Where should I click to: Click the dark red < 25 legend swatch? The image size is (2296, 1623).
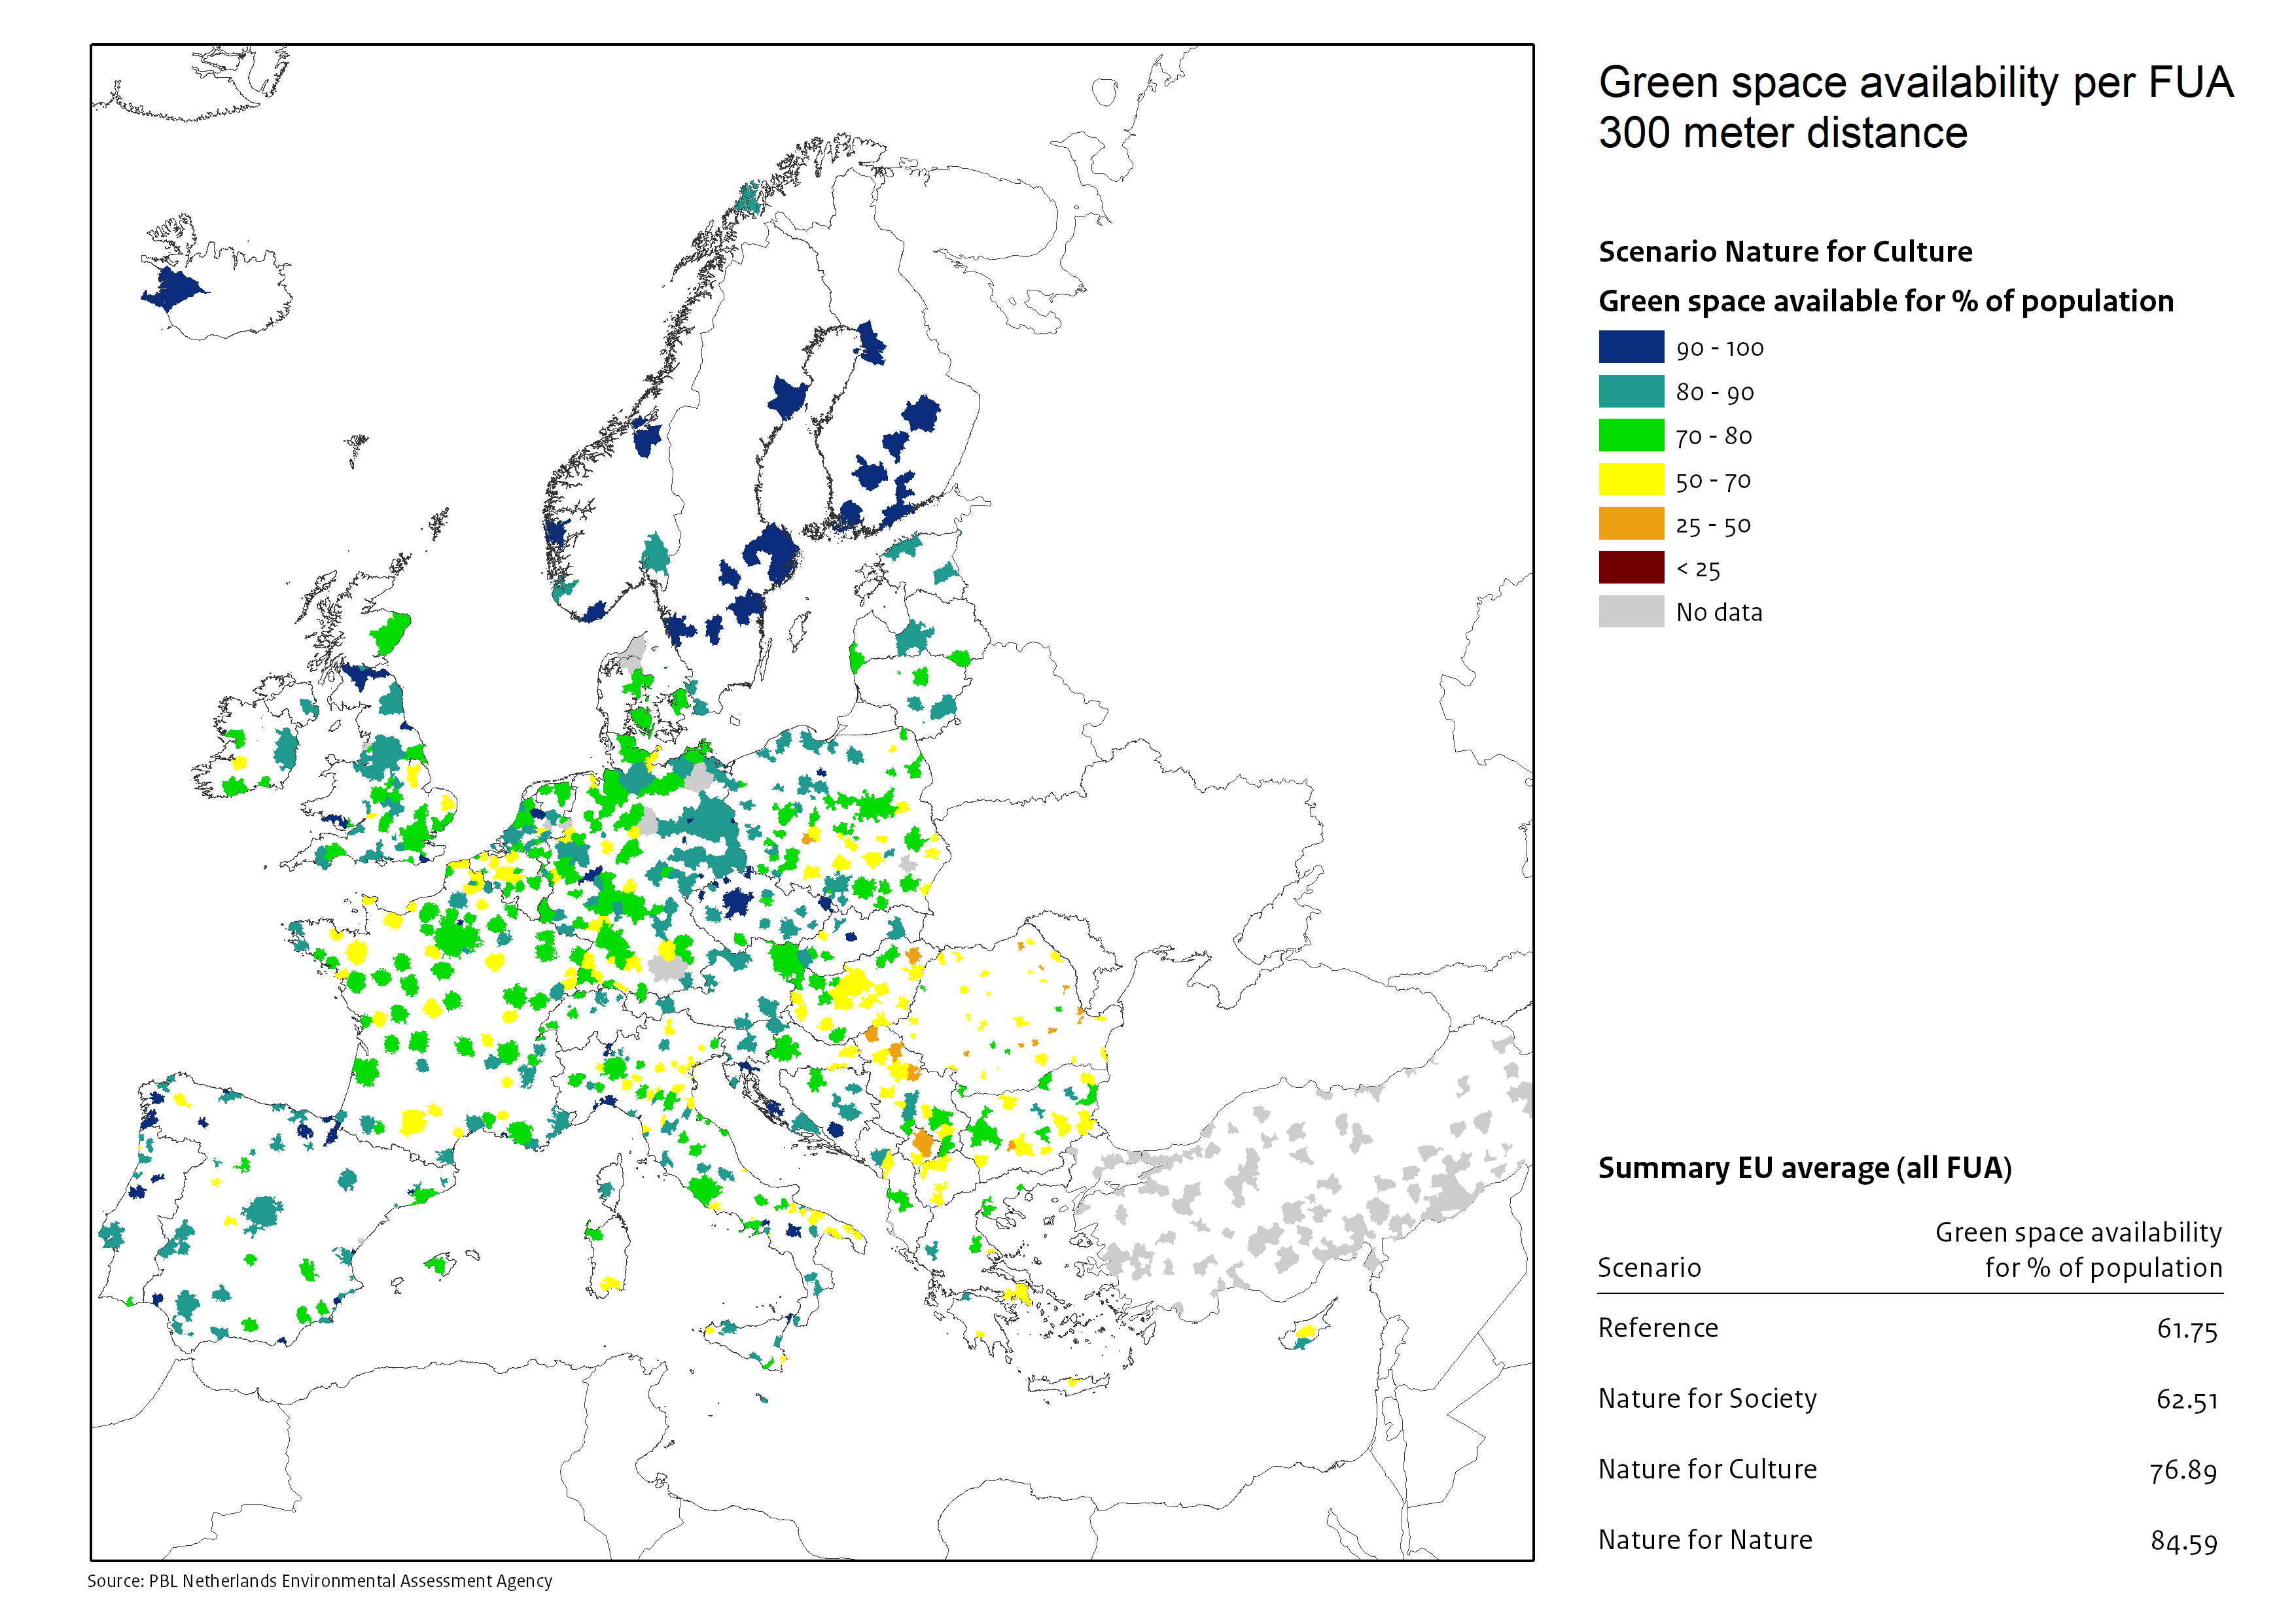1631,567
